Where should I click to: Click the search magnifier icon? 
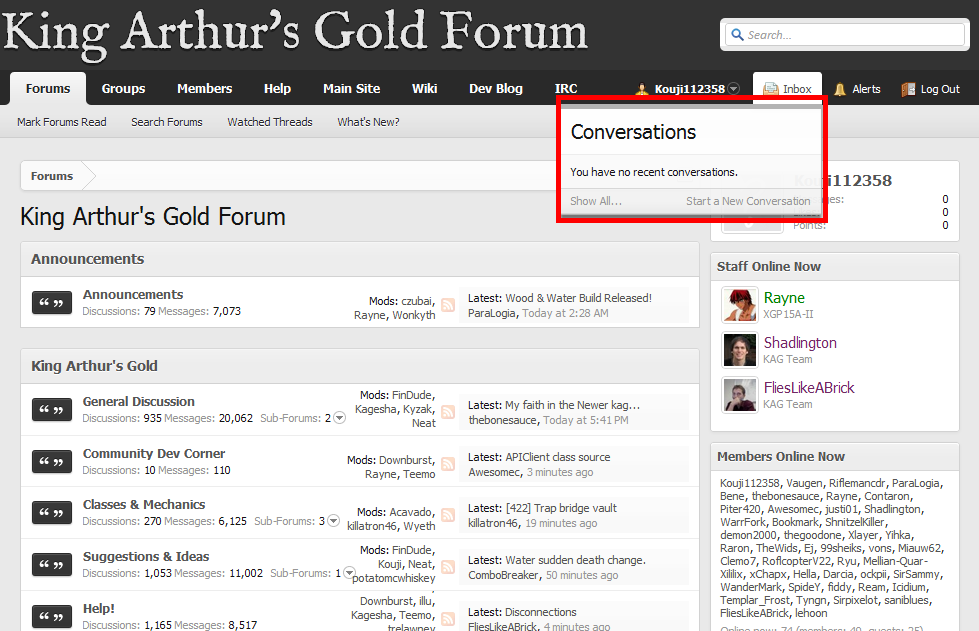(737, 35)
